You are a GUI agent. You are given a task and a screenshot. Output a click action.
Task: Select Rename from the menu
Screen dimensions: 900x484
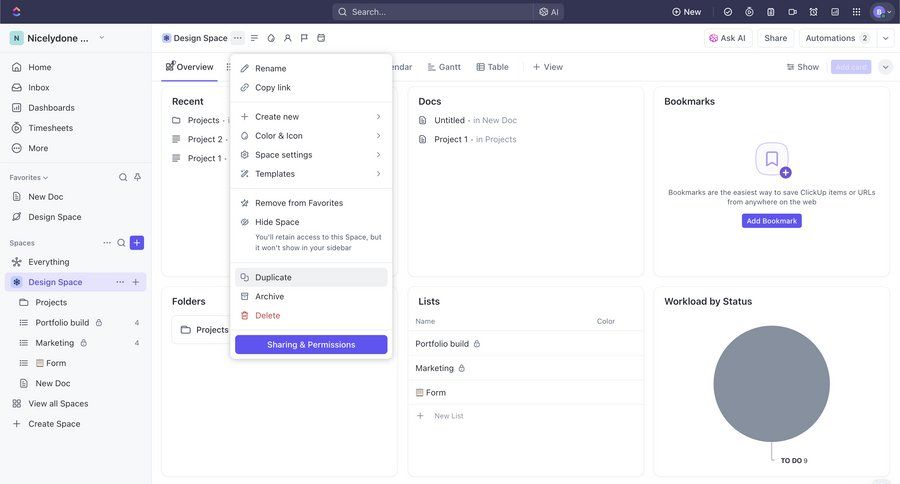click(x=311, y=68)
